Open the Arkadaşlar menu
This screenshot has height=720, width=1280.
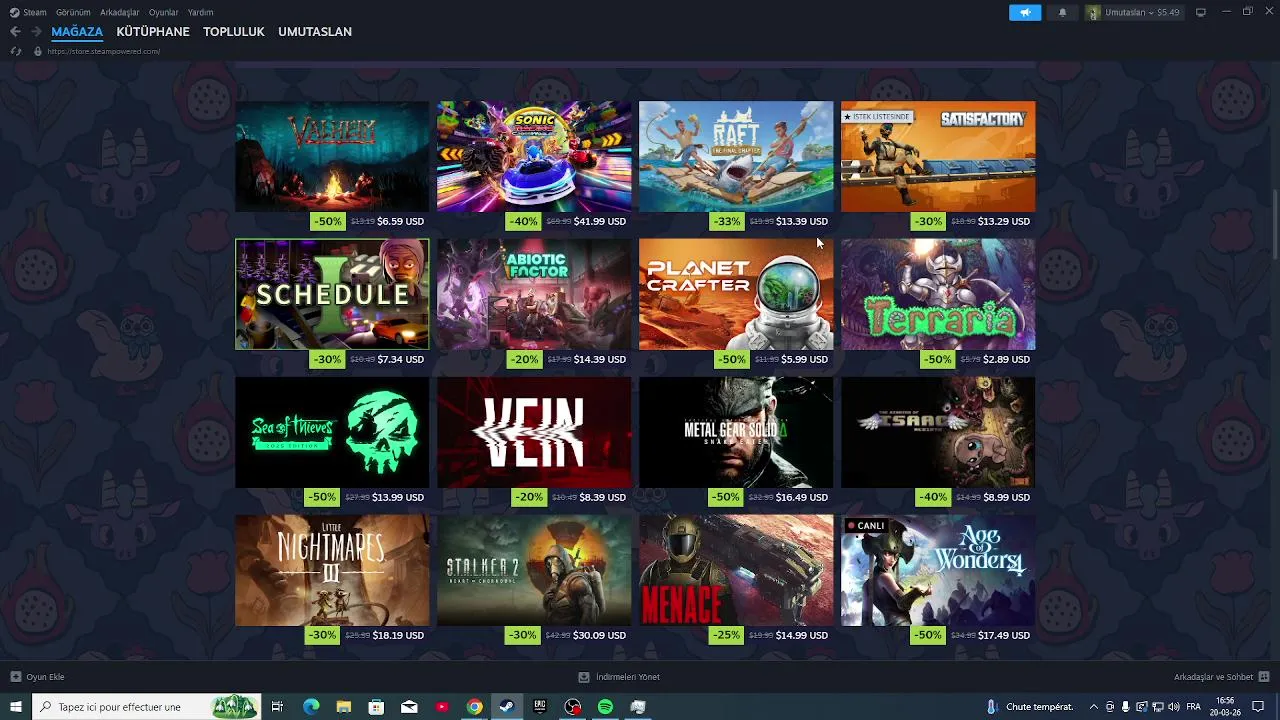click(119, 12)
